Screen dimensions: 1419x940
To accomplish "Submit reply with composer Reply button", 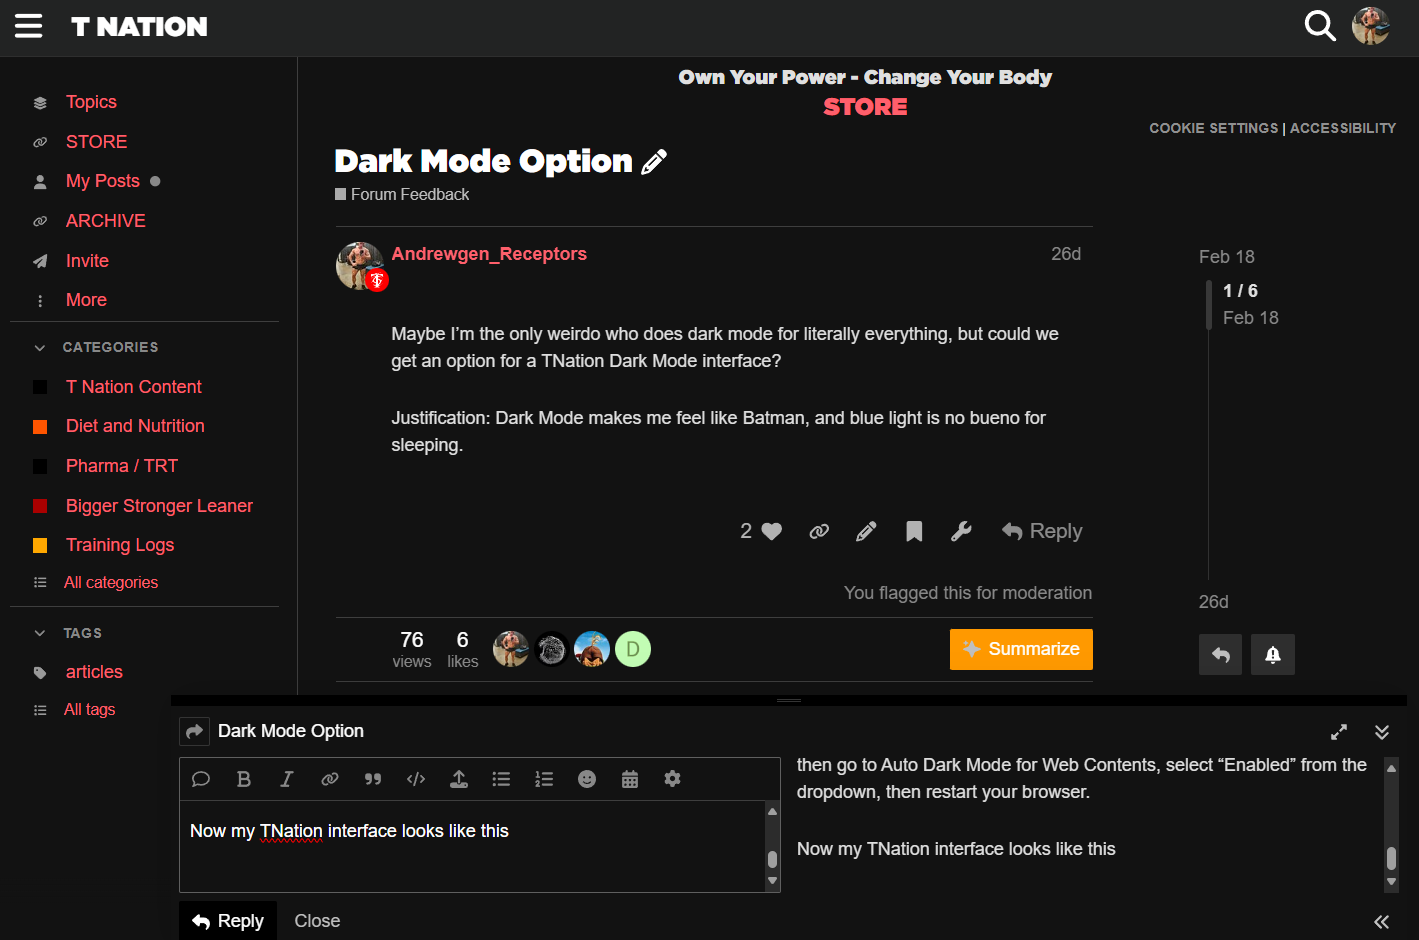I will tap(228, 921).
